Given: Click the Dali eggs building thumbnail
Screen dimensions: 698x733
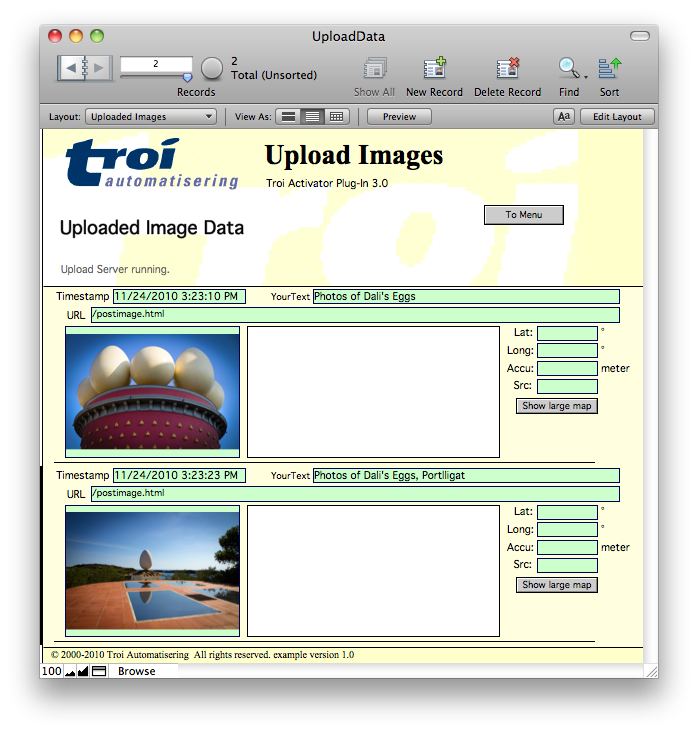Looking at the screenshot, I should (152, 392).
